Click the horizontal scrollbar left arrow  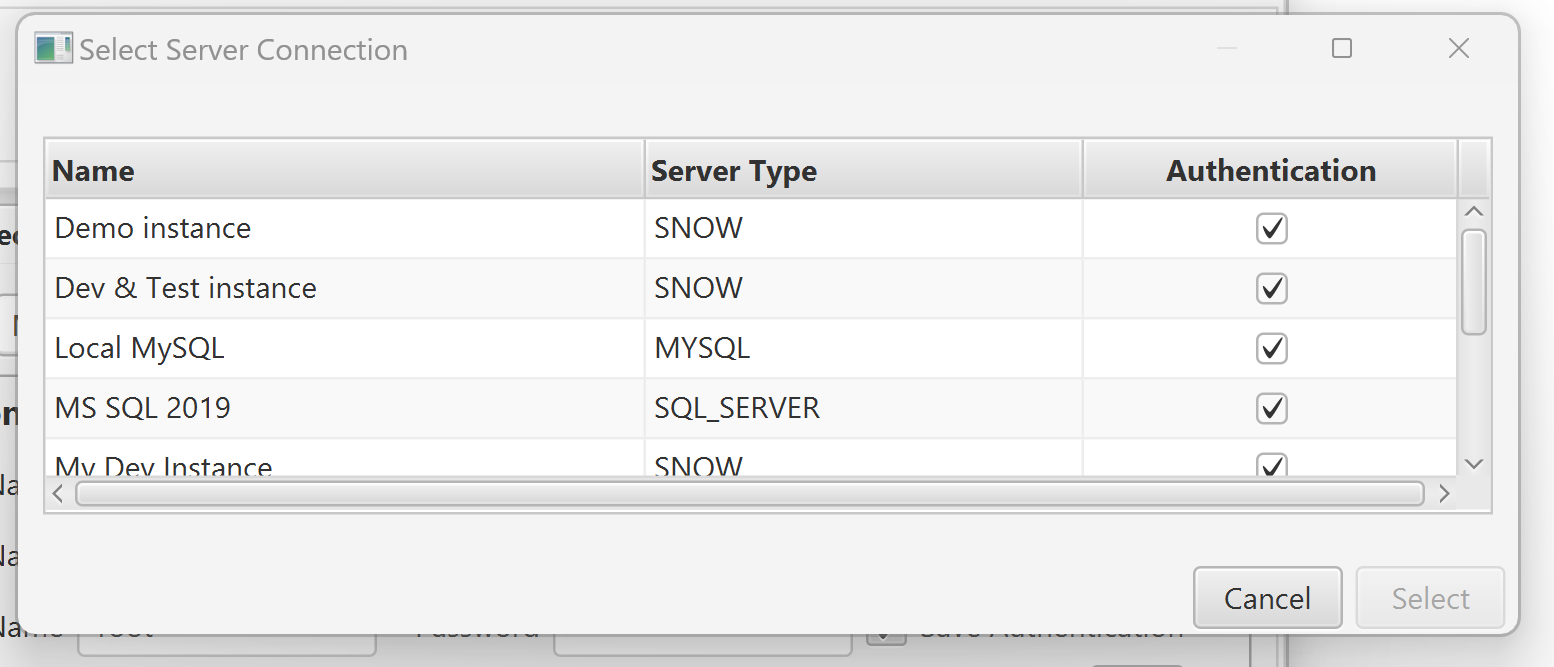[x=58, y=493]
